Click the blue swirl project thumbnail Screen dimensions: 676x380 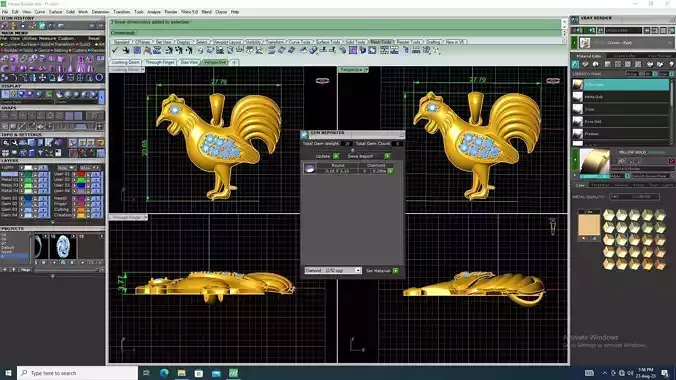(x=63, y=247)
